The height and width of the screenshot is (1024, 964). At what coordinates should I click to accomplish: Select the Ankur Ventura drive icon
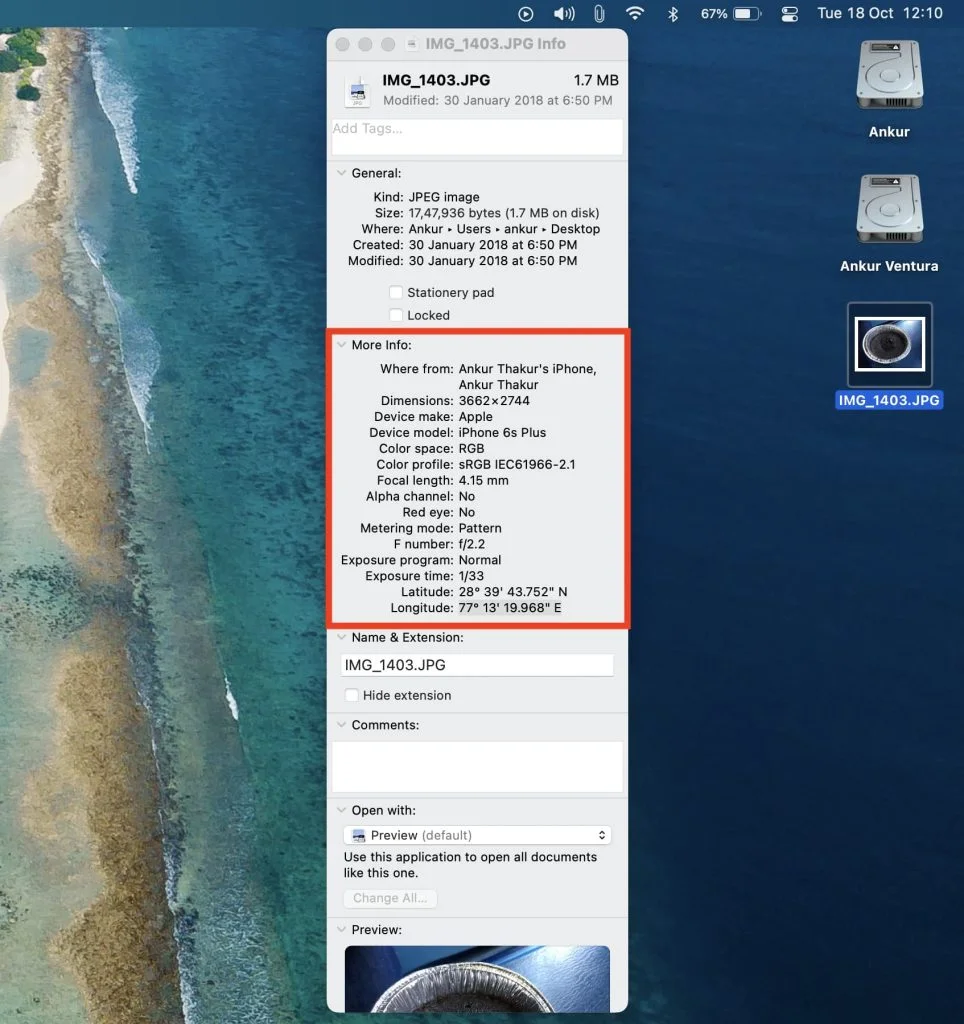click(890, 208)
